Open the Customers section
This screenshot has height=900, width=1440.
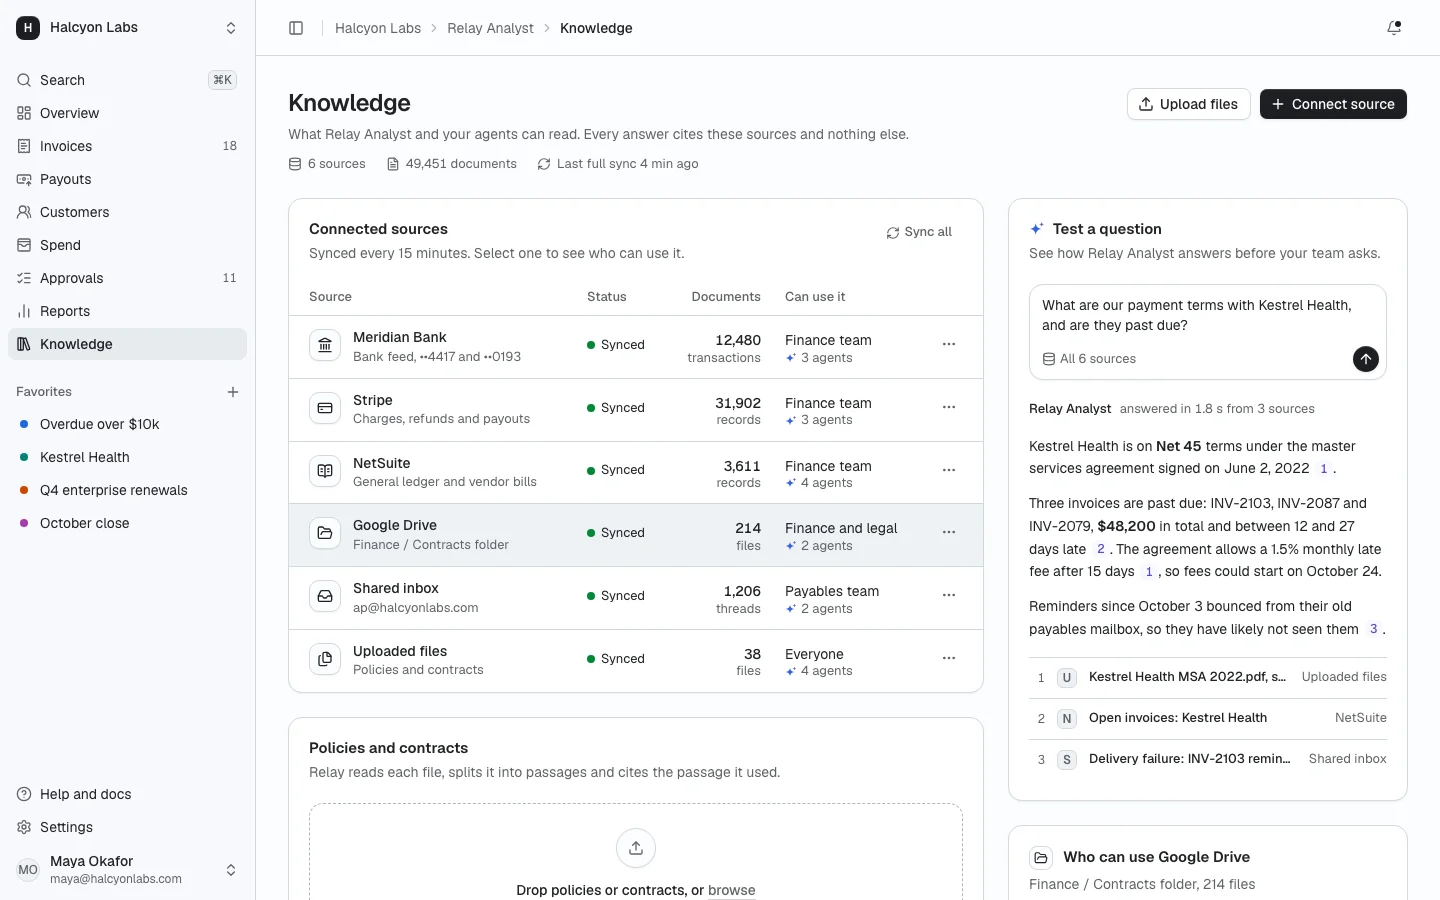pyautogui.click(x=127, y=212)
